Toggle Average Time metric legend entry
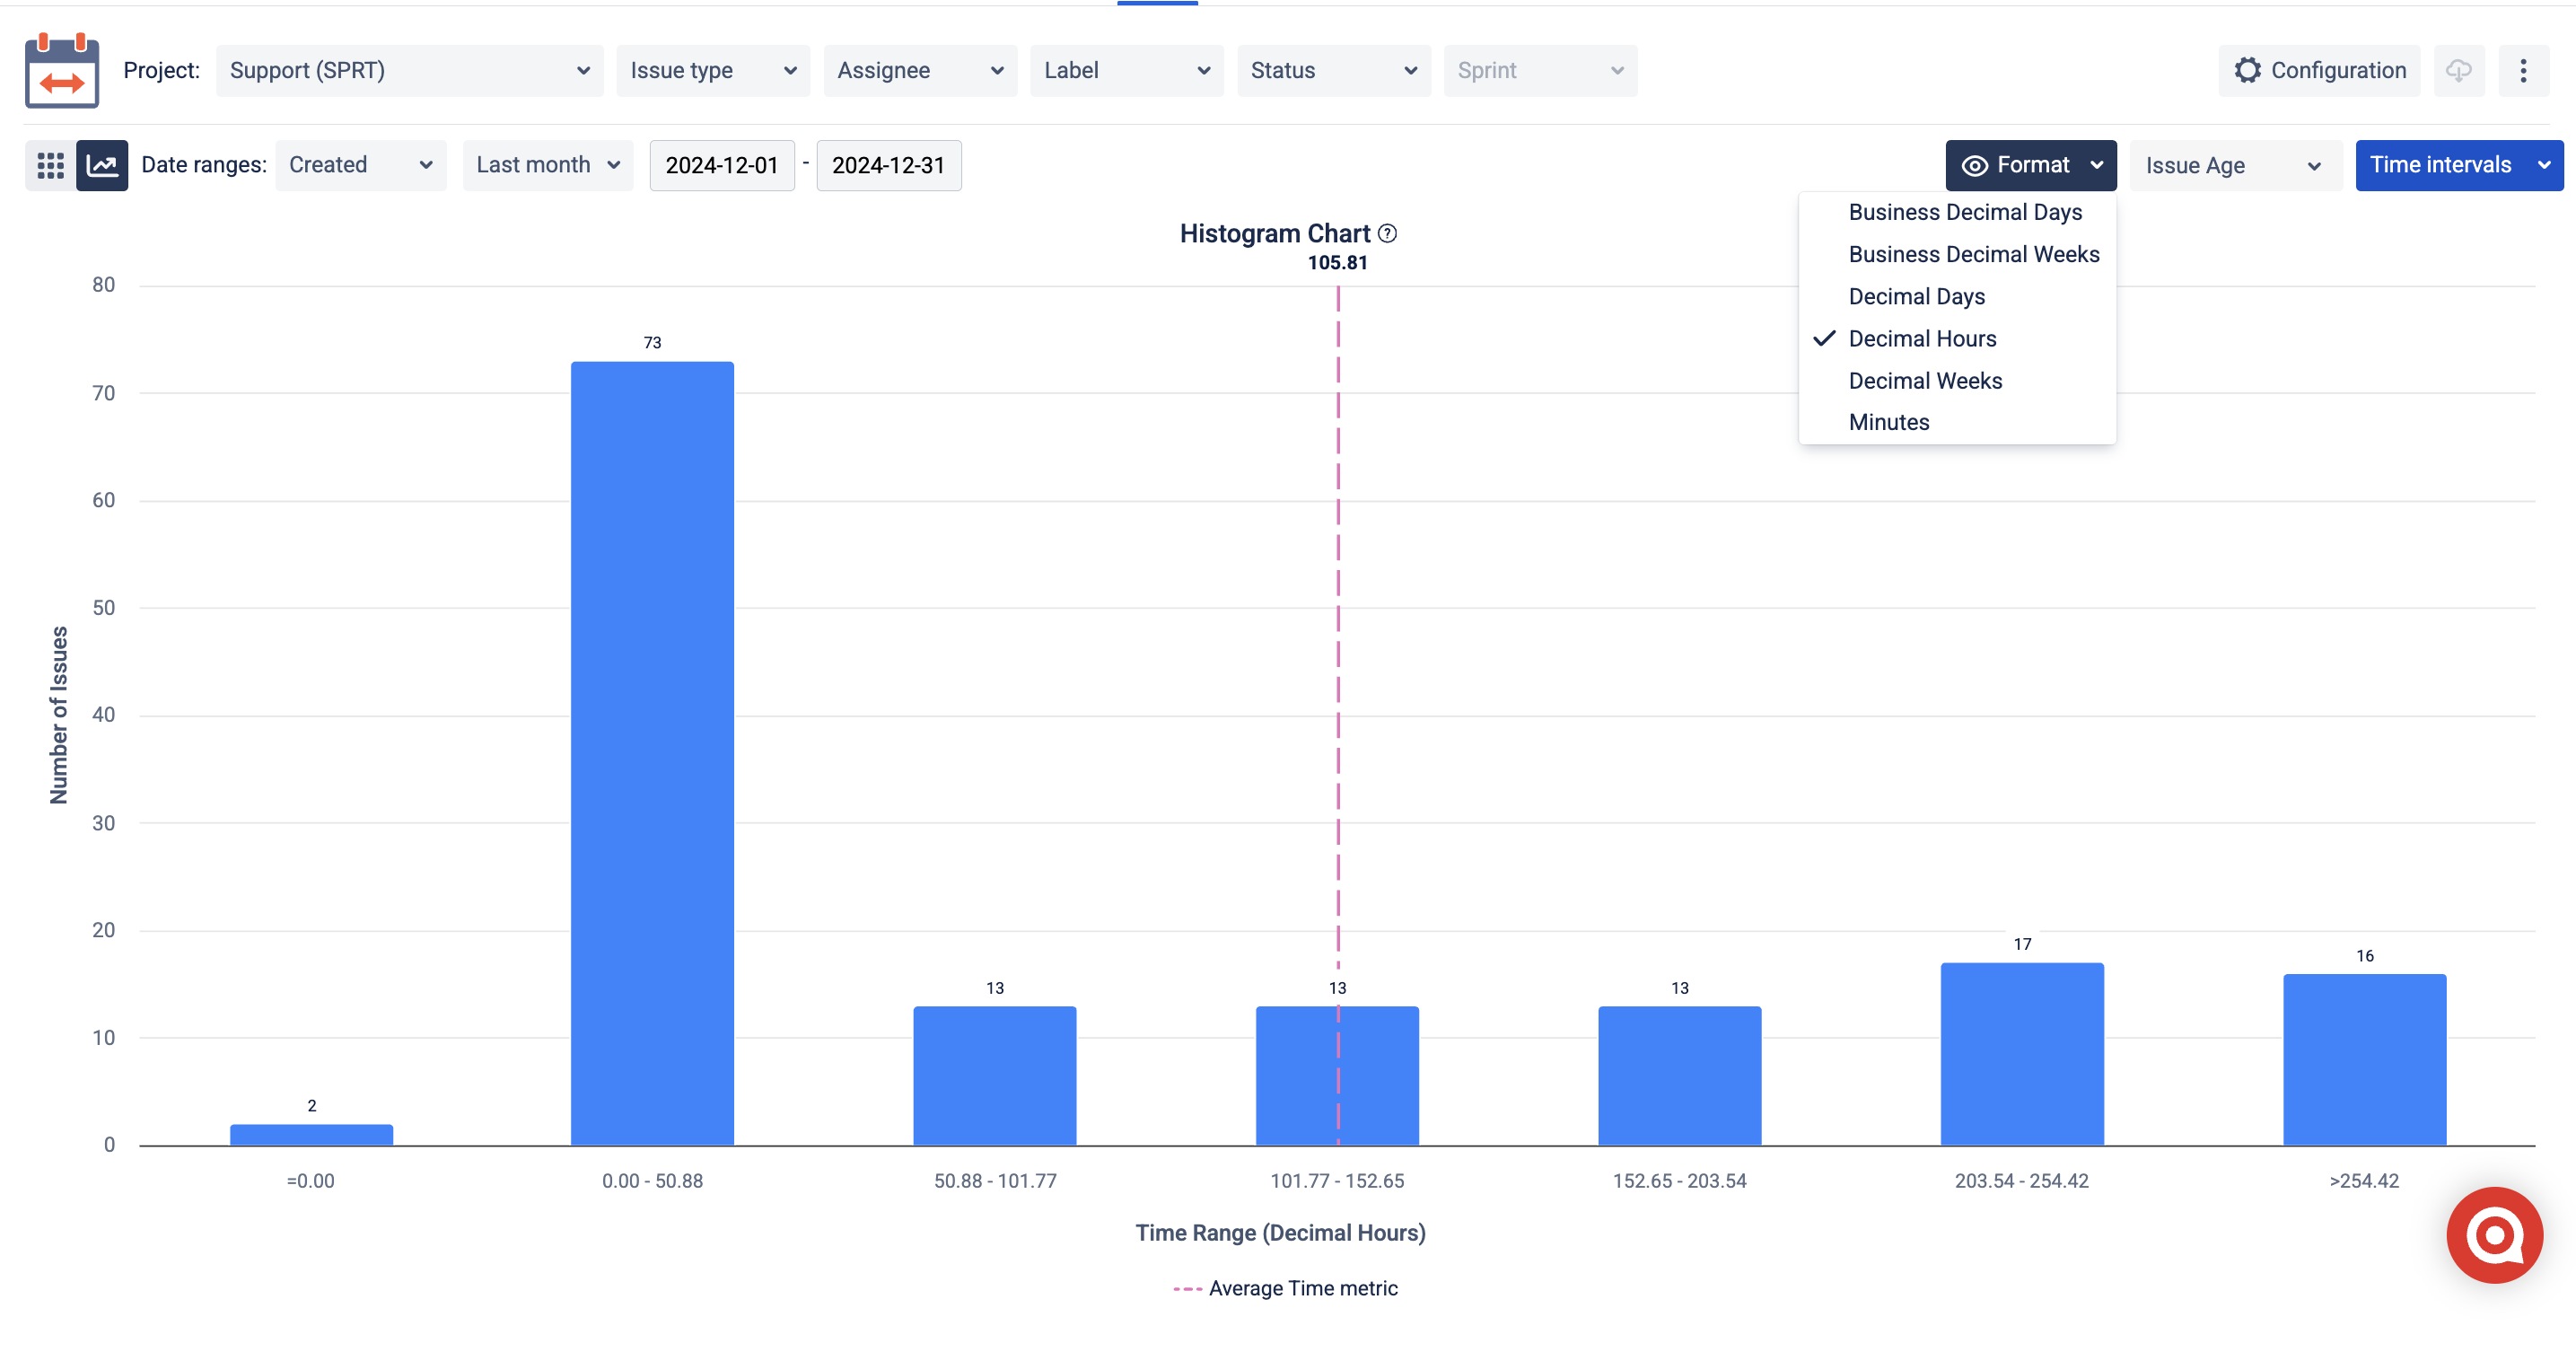Image resolution: width=2576 pixels, height=1352 pixels. coord(1286,1288)
